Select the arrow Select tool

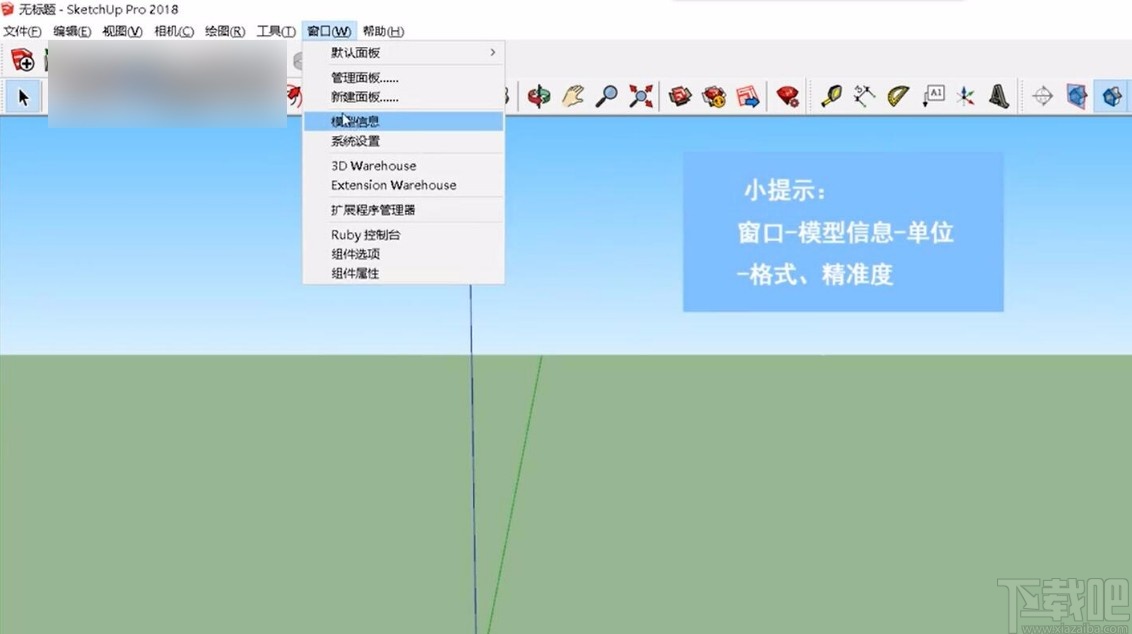tap(22, 96)
